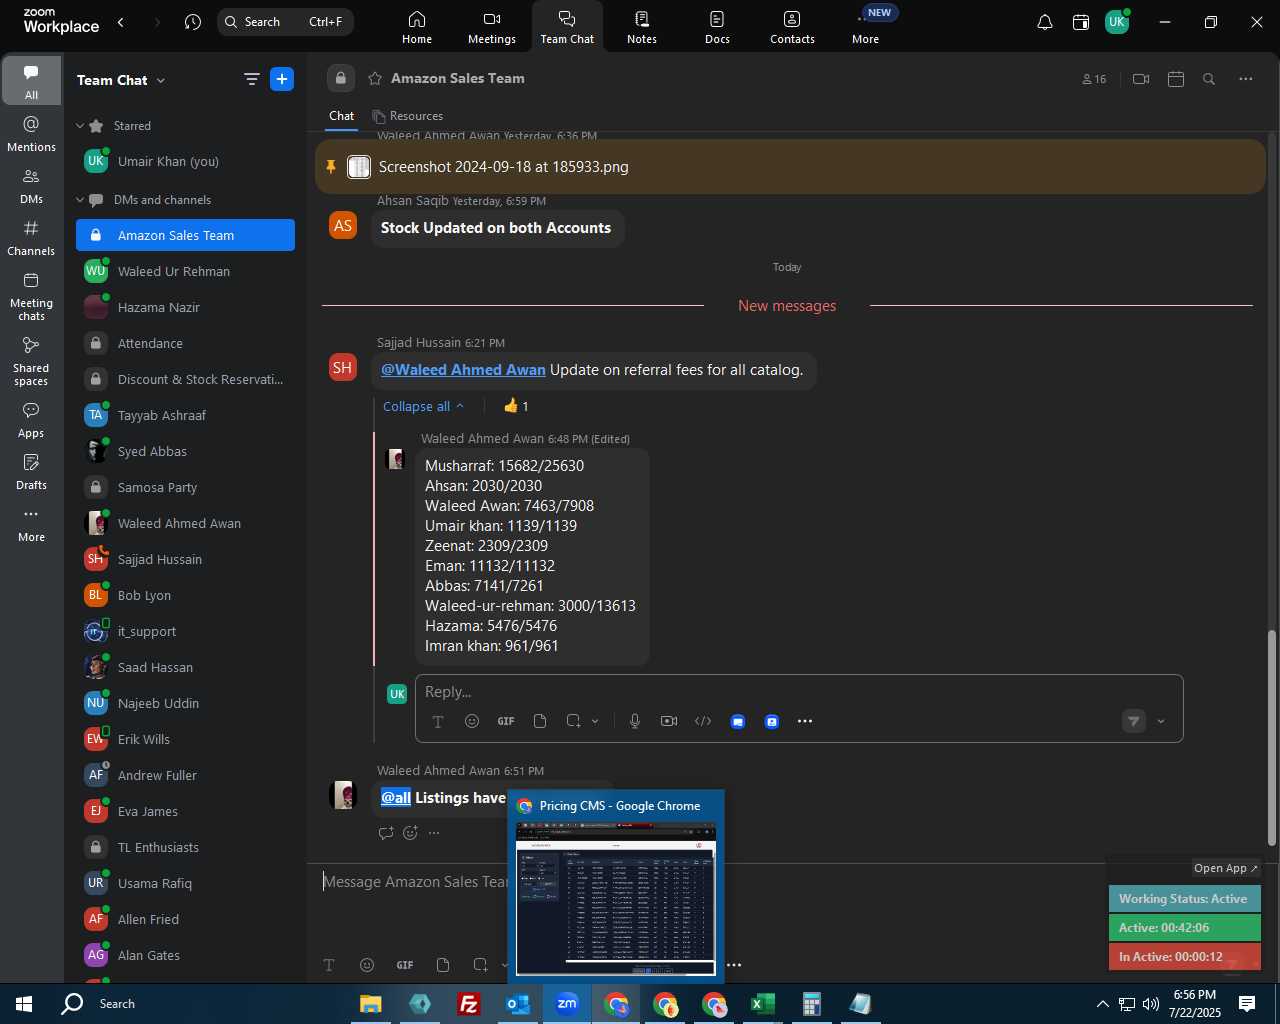Expand the Team Chat header dropdown
The image size is (1280, 1024).
click(161, 81)
